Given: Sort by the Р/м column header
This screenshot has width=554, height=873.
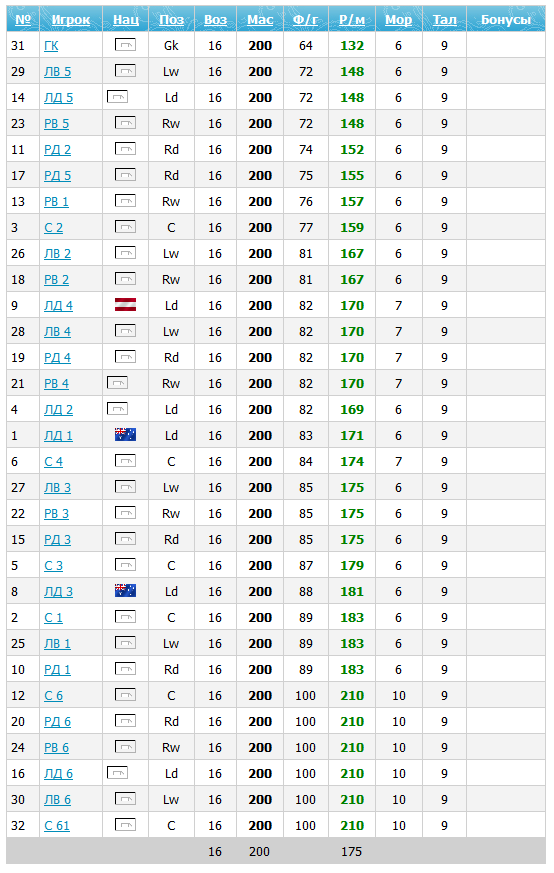Looking at the screenshot, I should [352, 19].
